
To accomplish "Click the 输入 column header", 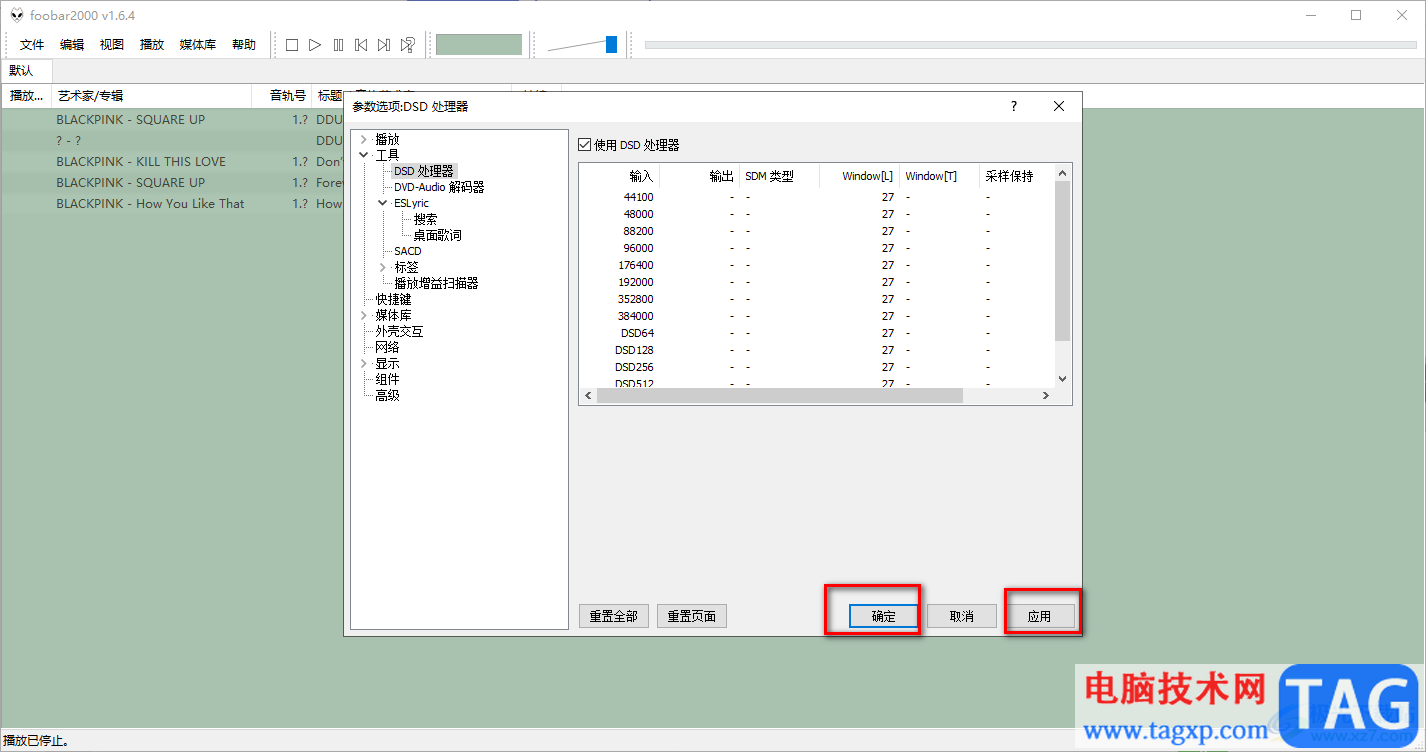I will tap(619, 176).
